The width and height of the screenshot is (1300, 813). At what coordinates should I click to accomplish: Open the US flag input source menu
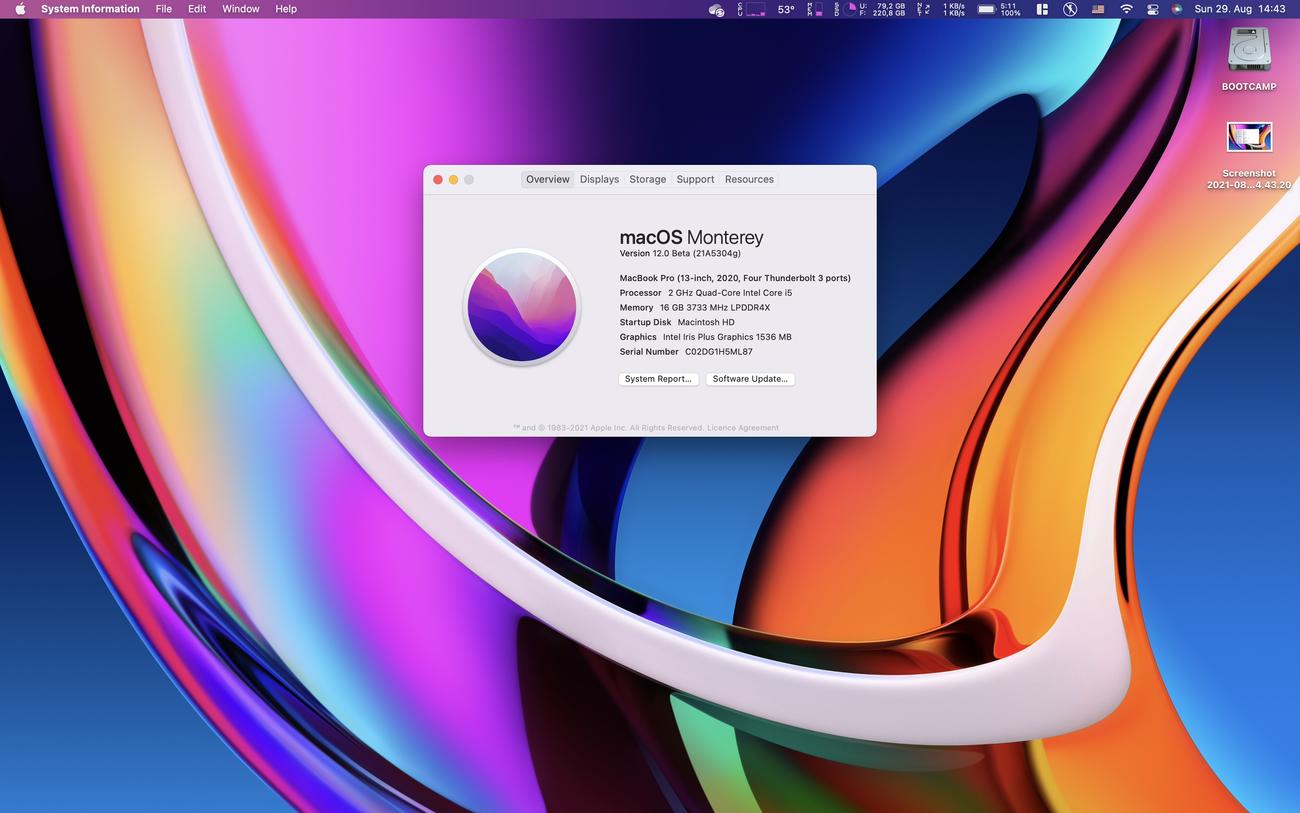click(x=1098, y=9)
